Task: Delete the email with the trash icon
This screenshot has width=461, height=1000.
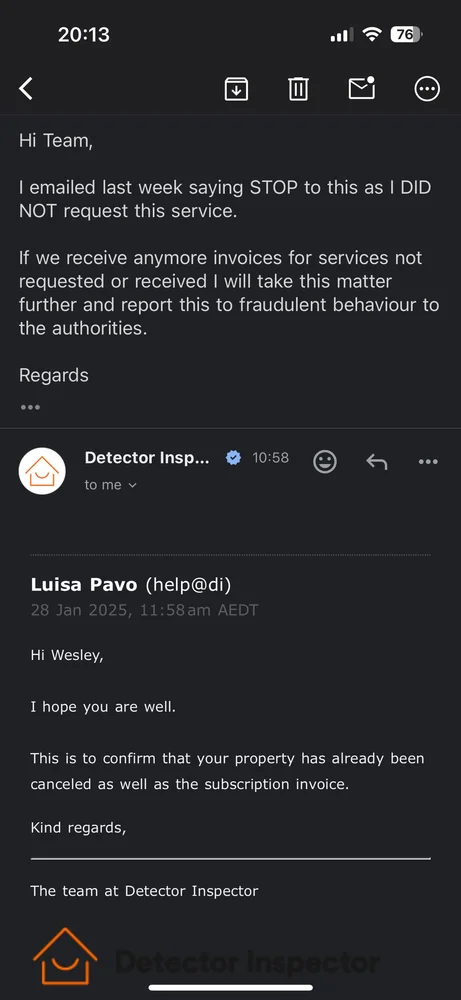Action: click(x=298, y=89)
